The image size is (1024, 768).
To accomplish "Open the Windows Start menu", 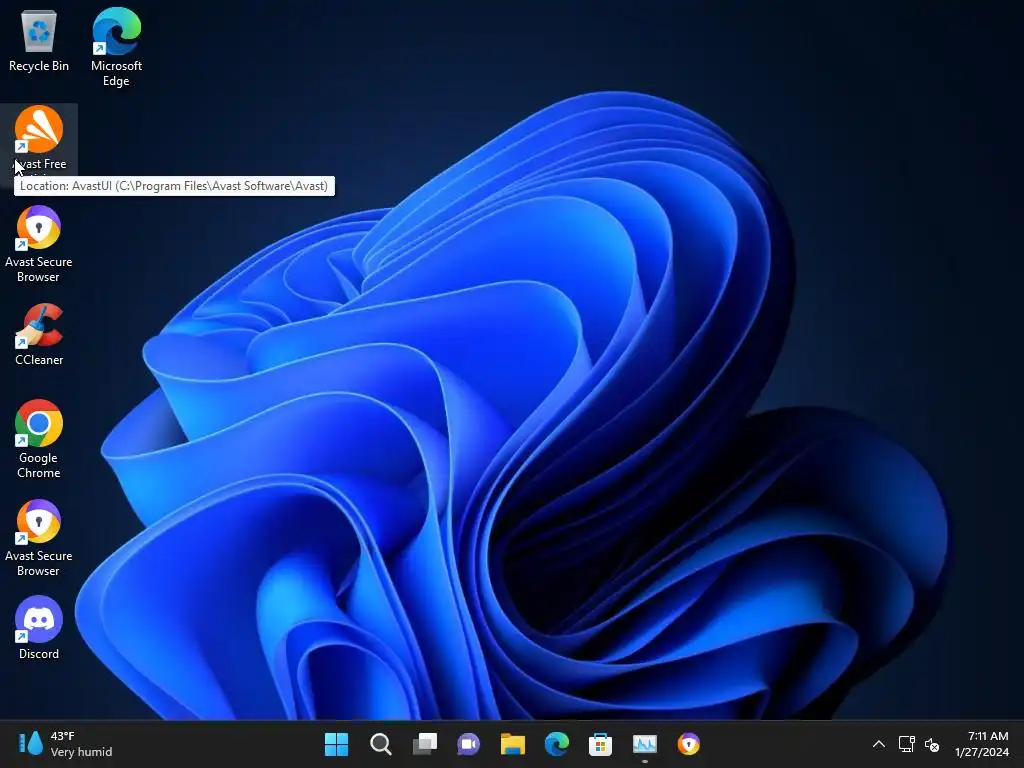I will pos(336,744).
